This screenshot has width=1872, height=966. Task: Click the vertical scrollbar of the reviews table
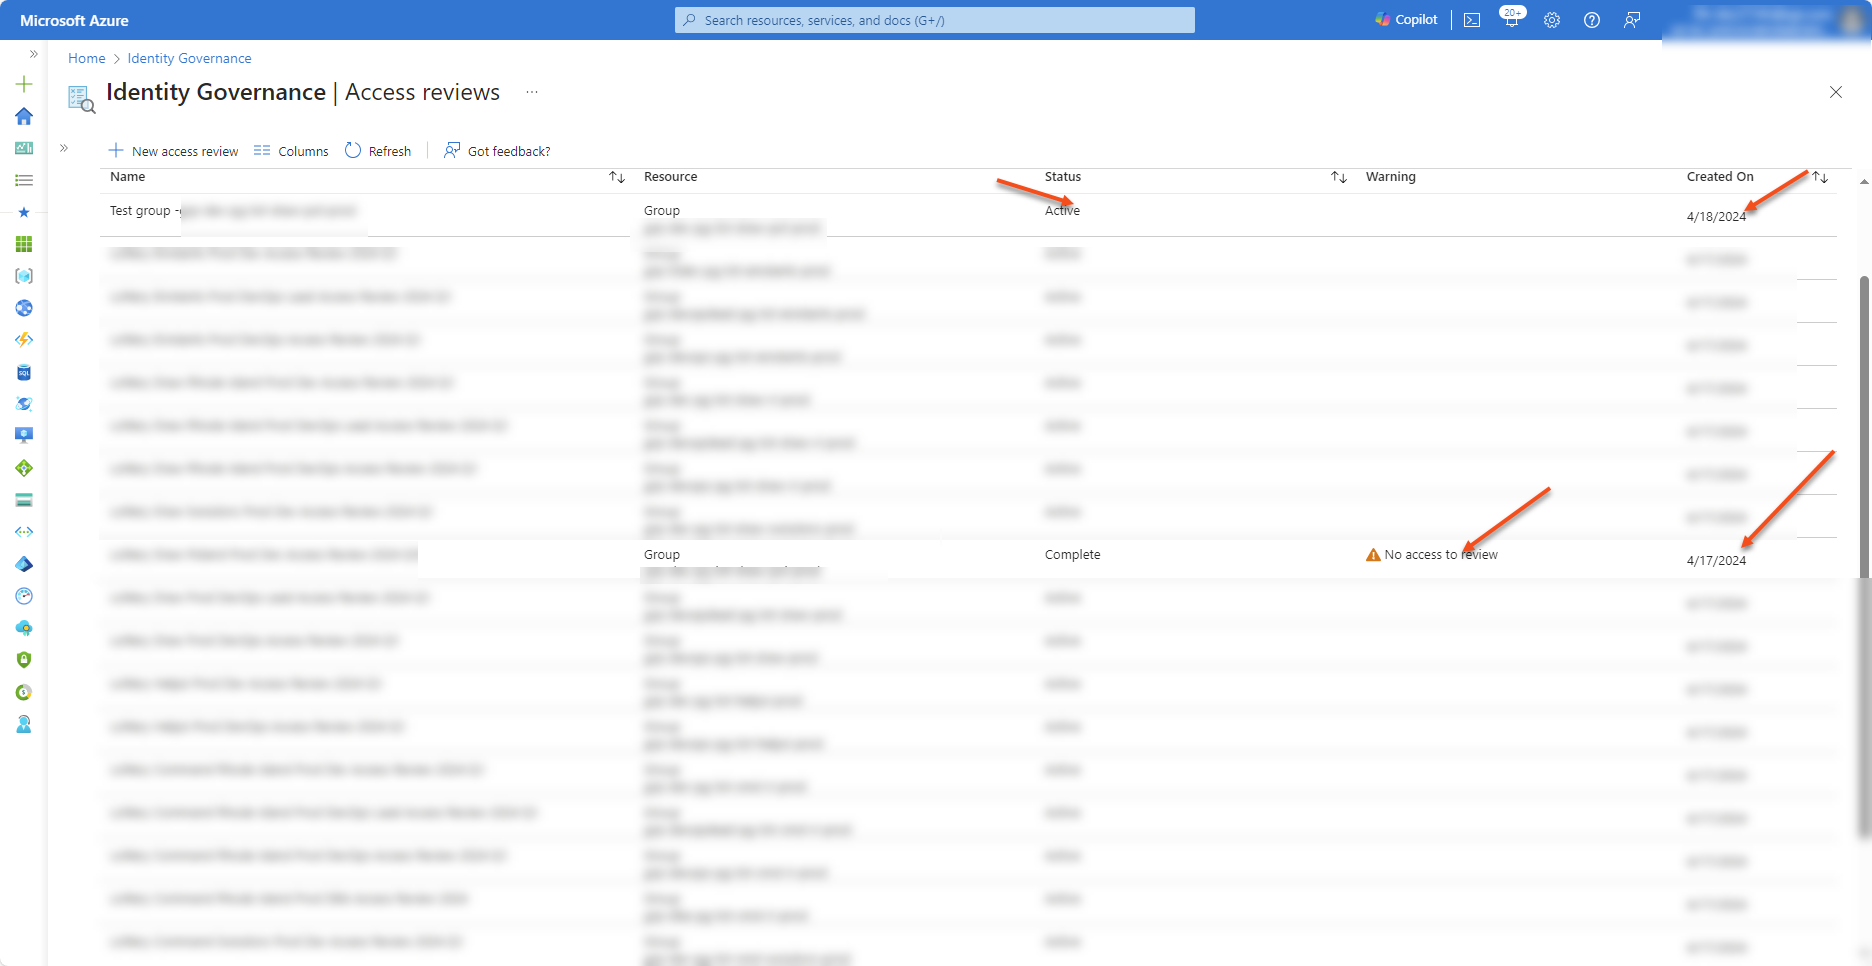coord(1864,556)
